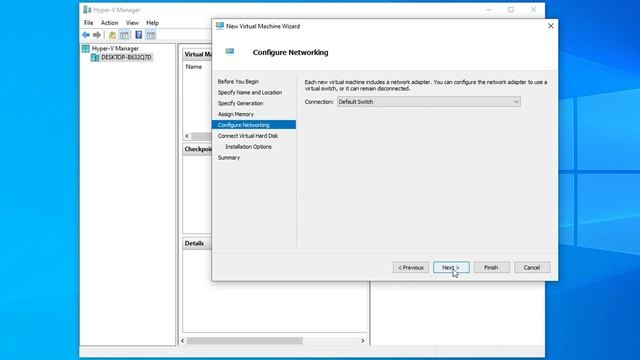This screenshot has width=640, height=360.
Task: Open the Connection dropdown showing Default Switch
Action: point(429,102)
